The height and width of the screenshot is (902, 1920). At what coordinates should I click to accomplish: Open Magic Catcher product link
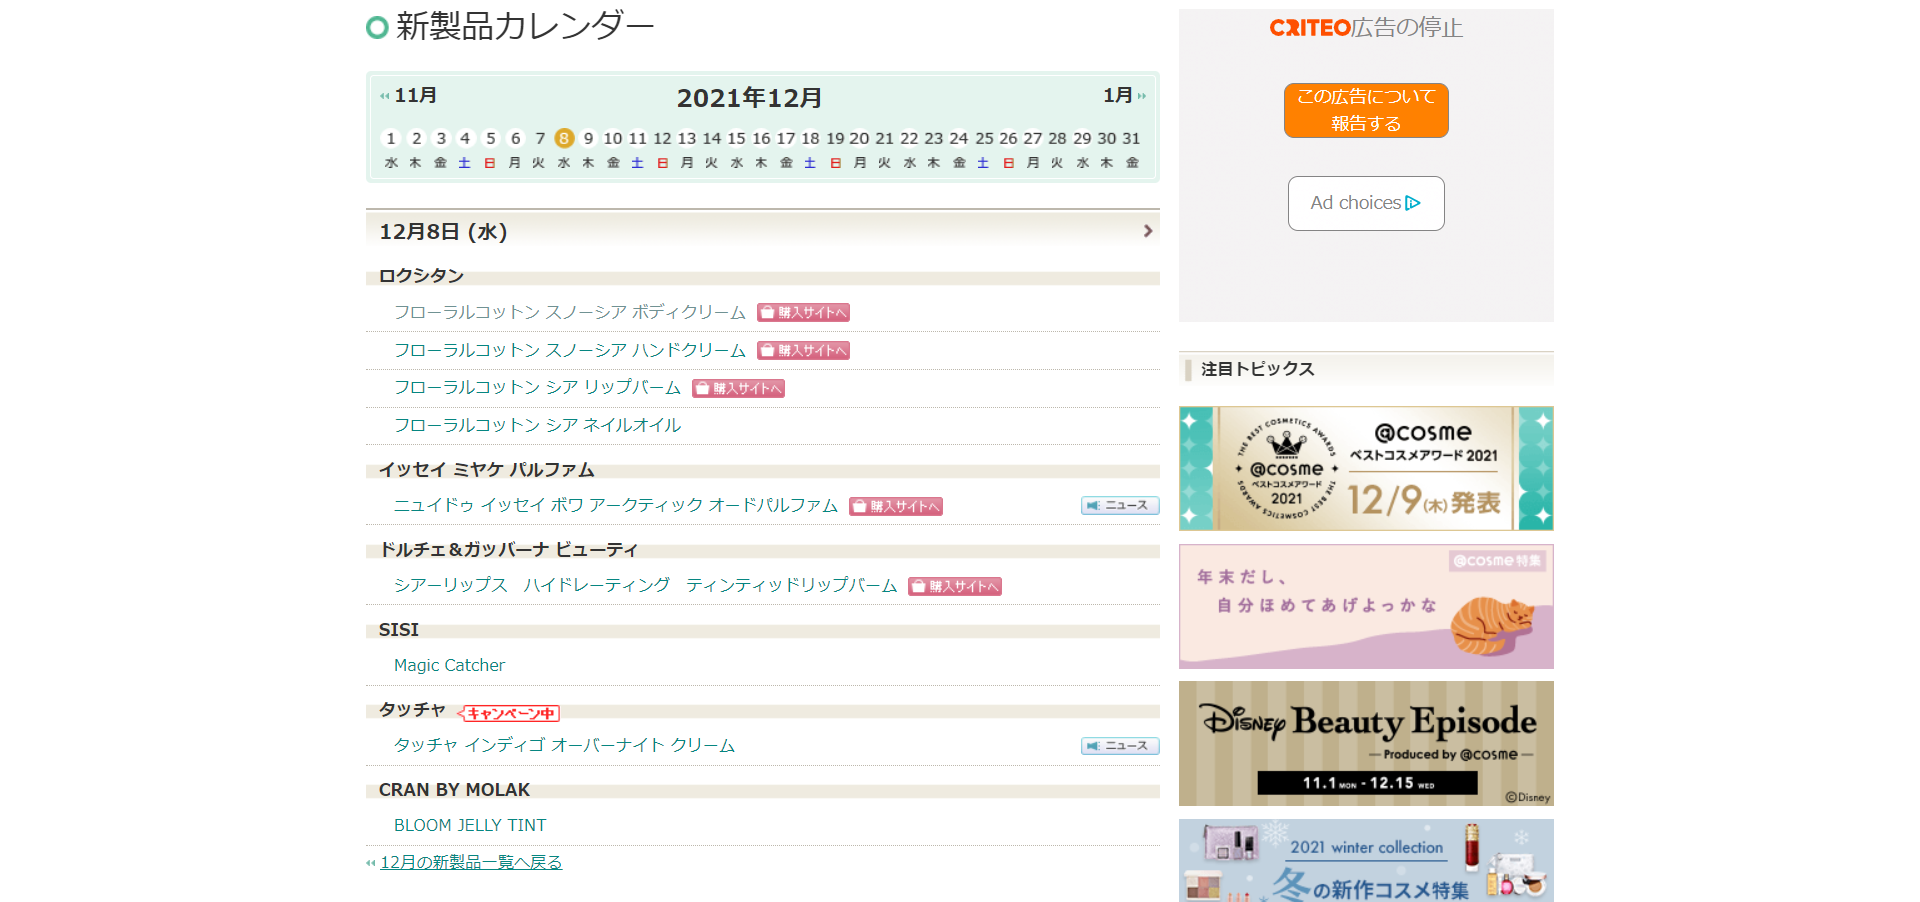(449, 665)
